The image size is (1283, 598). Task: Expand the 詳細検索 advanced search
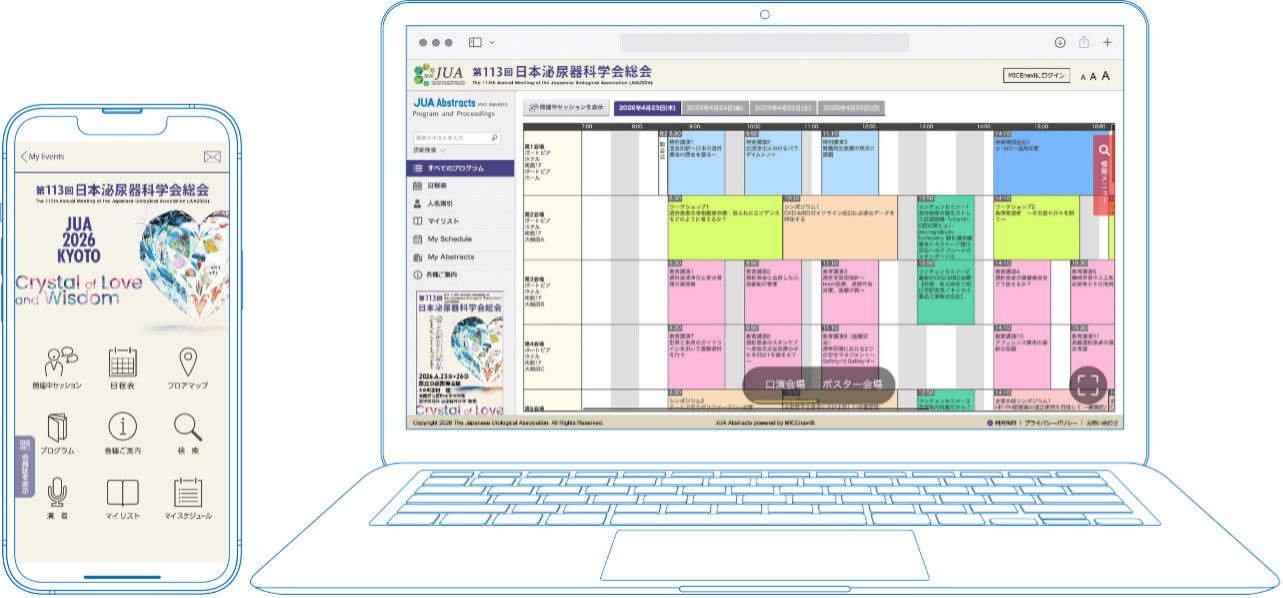click(x=430, y=150)
